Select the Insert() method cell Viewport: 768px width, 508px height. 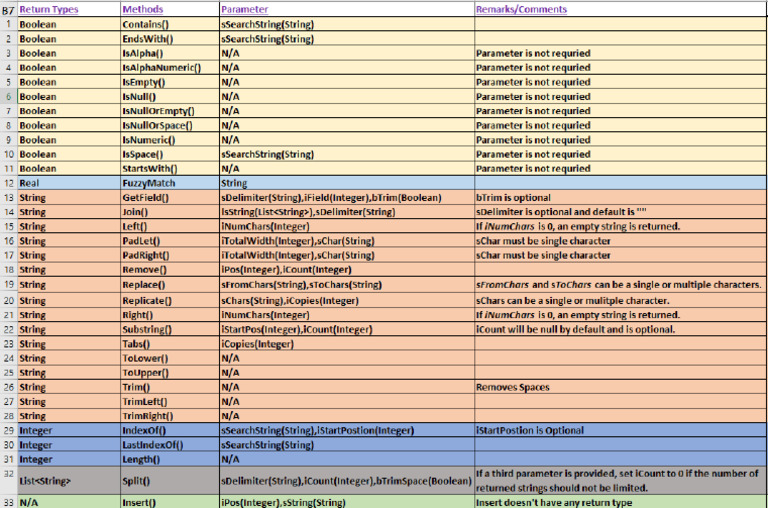coord(169,502)
